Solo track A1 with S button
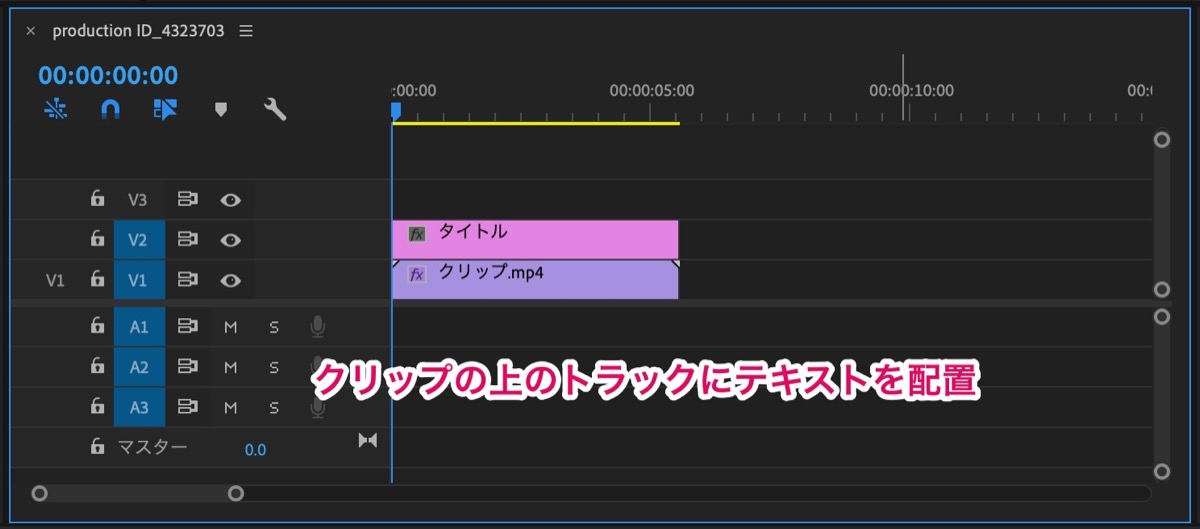This screenshot has height=529, width=1200. 274,327
